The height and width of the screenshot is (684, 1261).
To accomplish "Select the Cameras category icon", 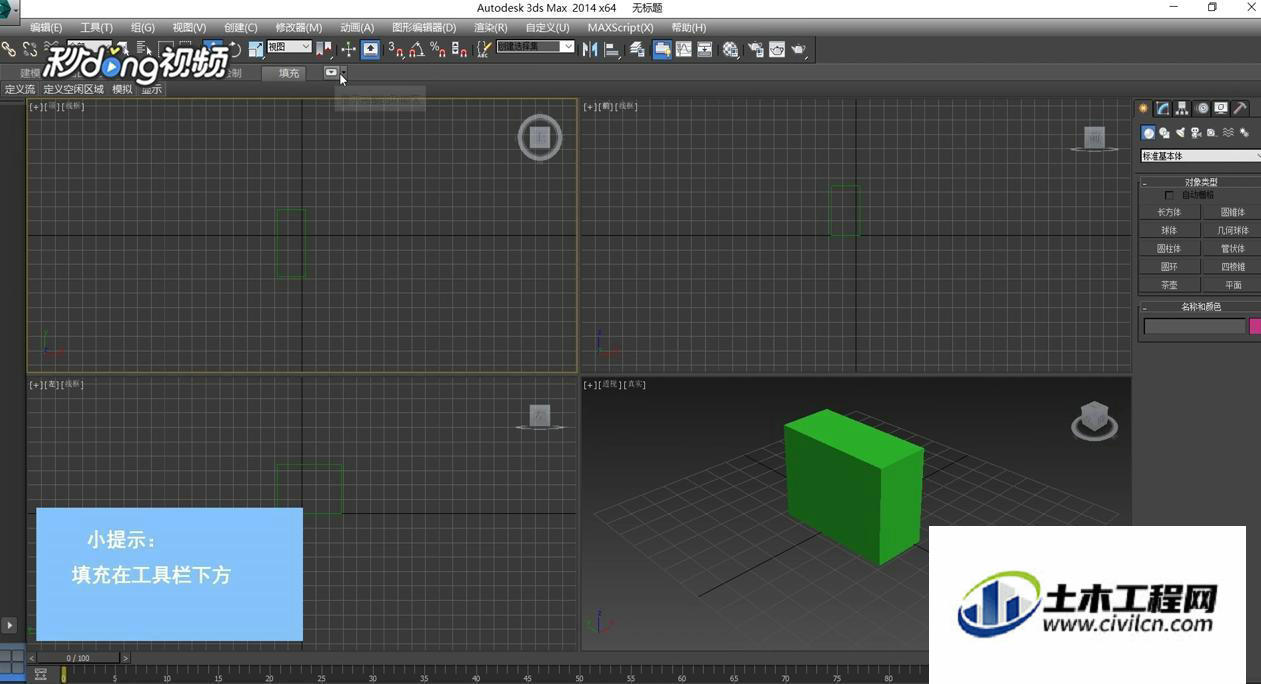I will click(x=1196, y=133).
